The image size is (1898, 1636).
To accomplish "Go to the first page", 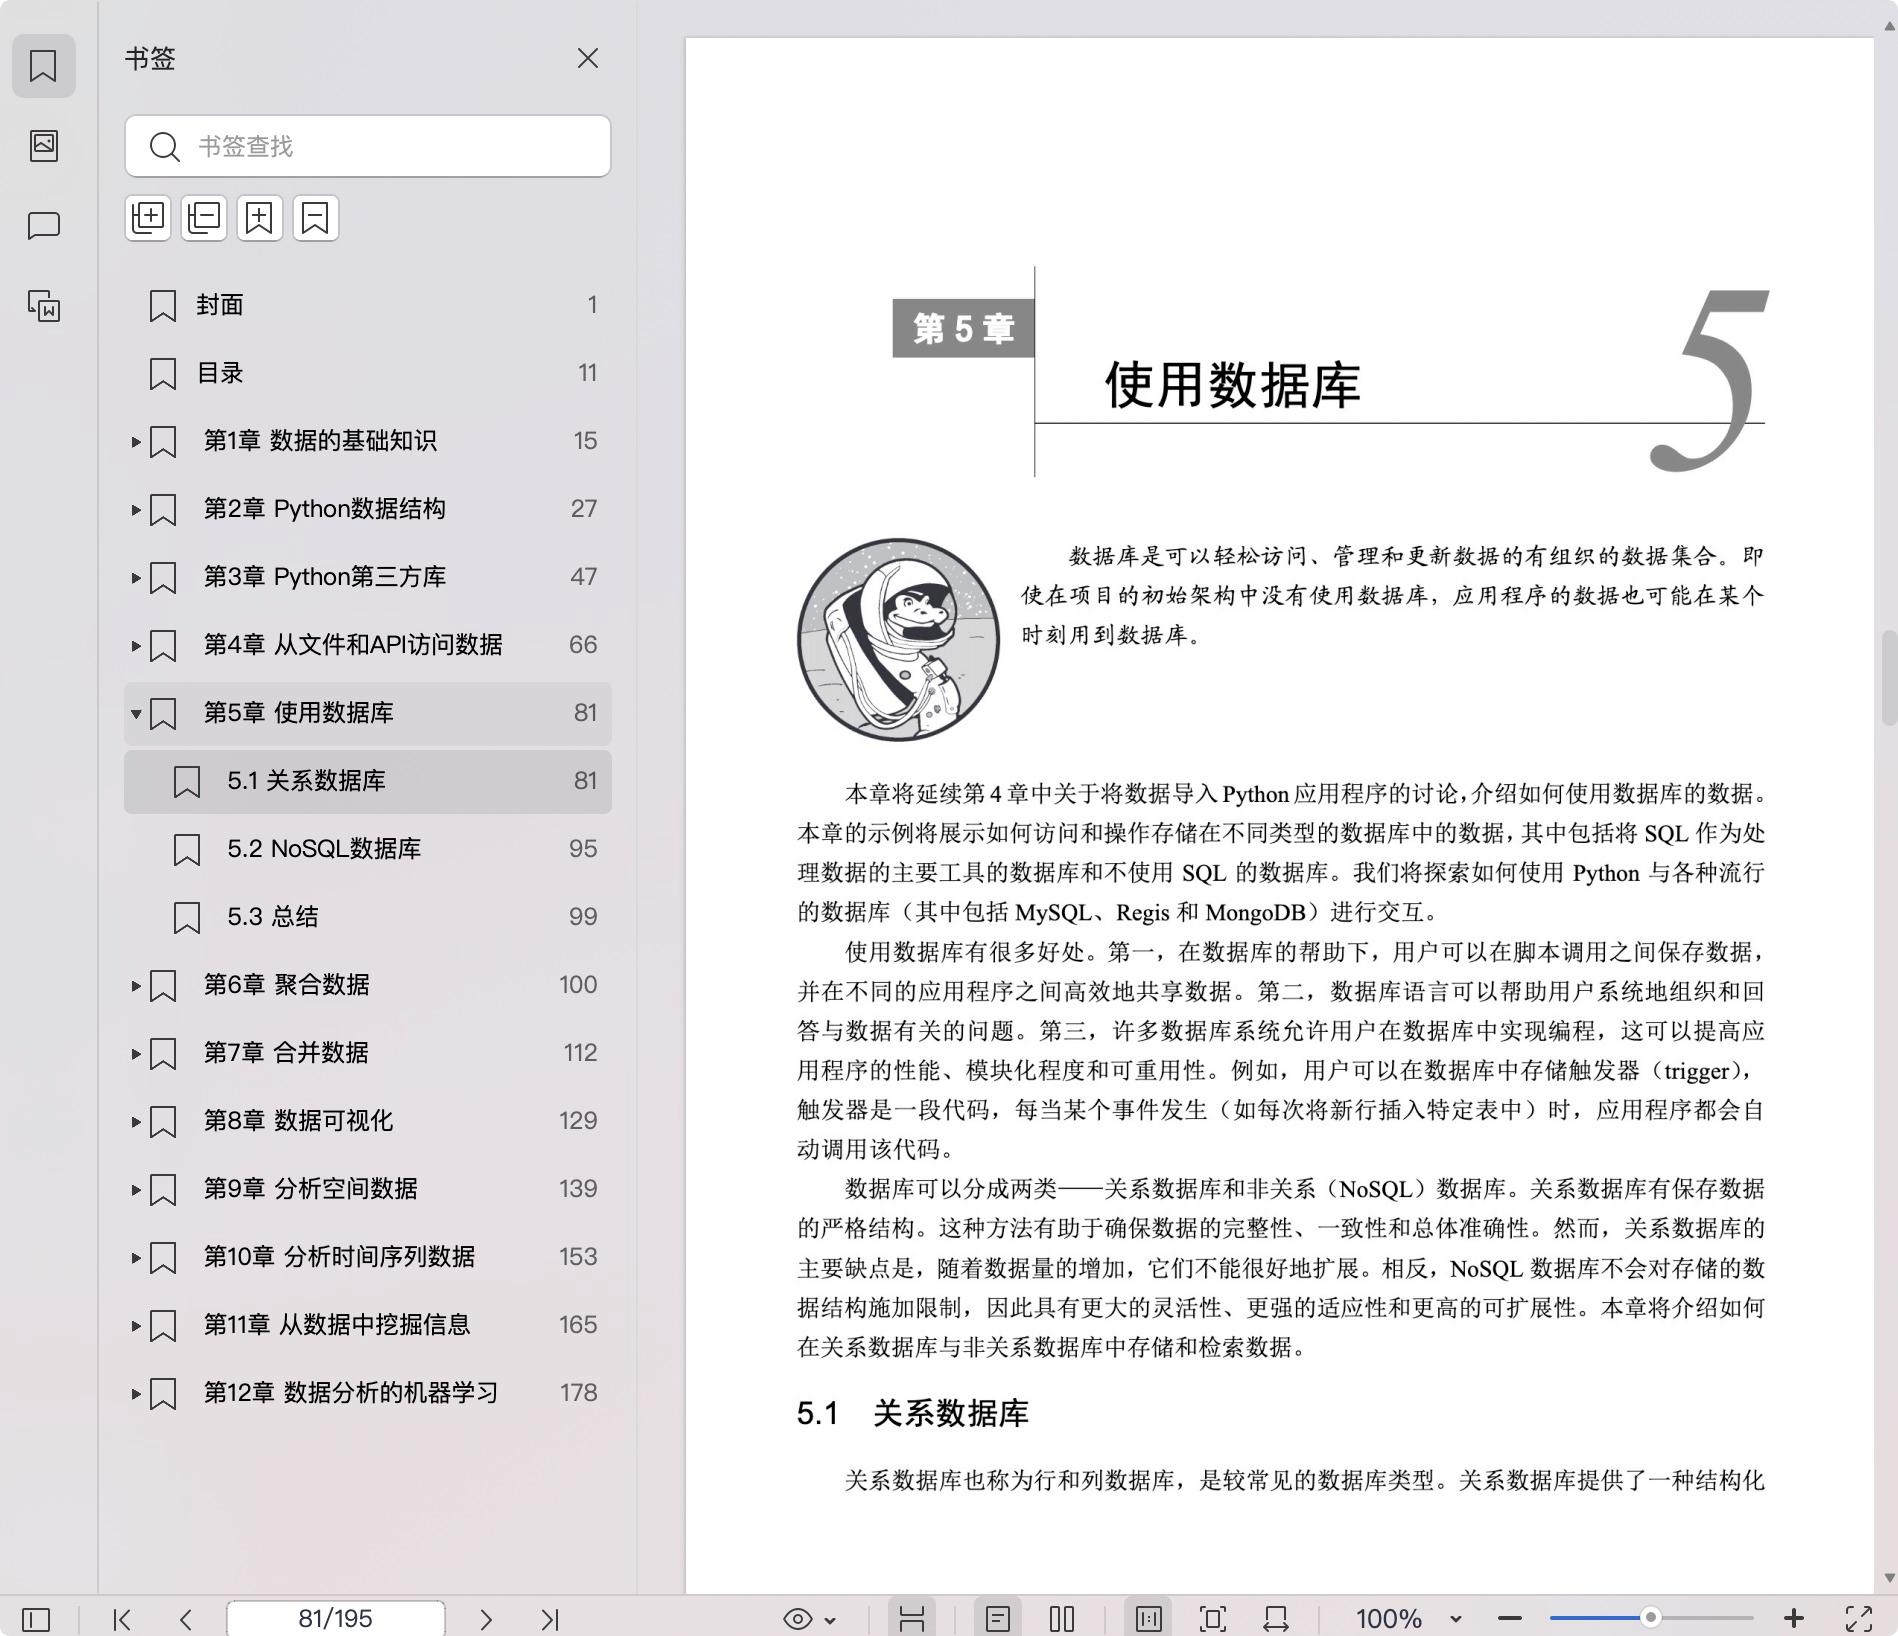I will click(x=122, y=1619).
